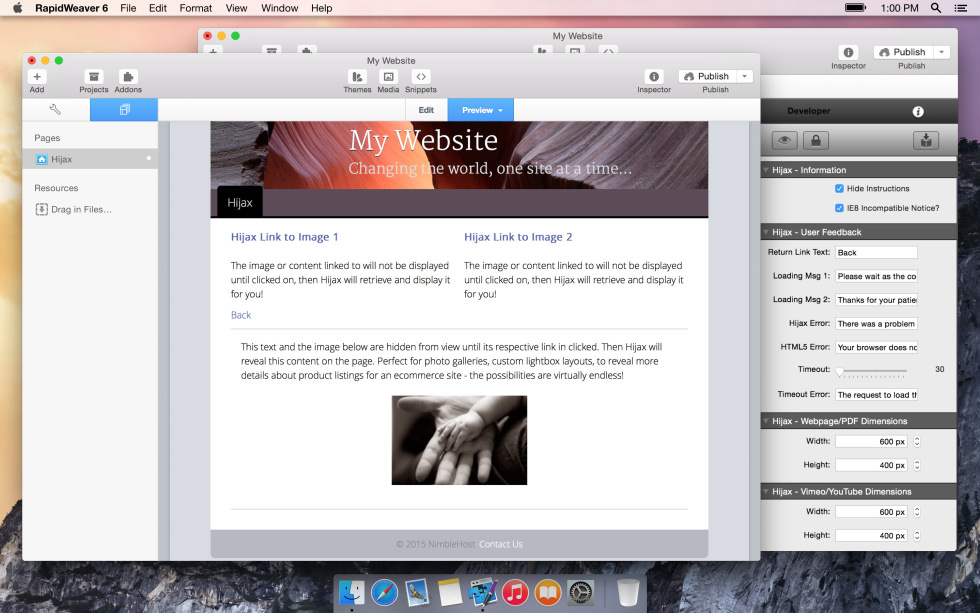The height and width of the screenshot is (613, 980).
Task: Click the Hijax navigation tab in preview
Action: pos(240,202)
